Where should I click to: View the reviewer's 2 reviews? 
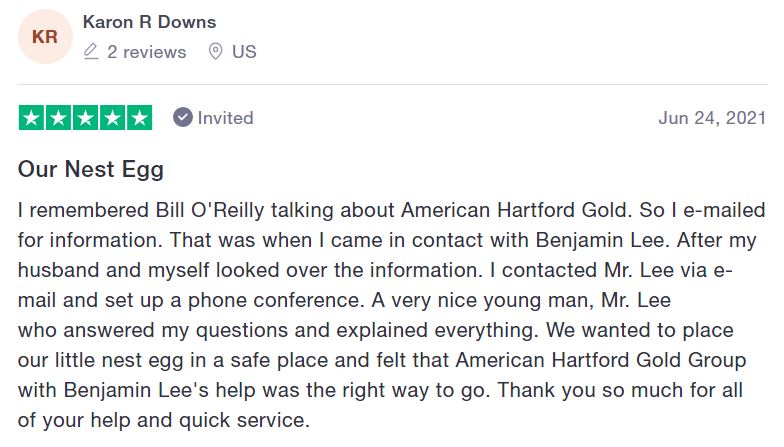coord(146,51)
